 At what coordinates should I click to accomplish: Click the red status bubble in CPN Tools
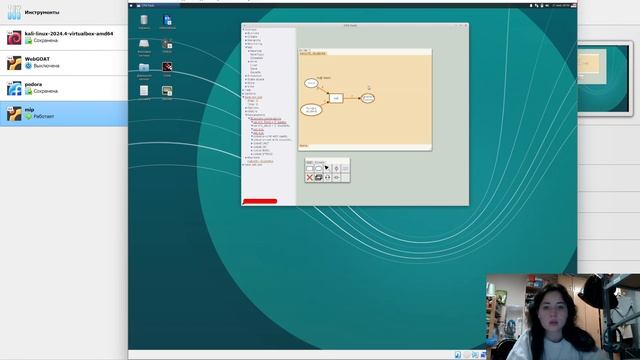[260, 201]
